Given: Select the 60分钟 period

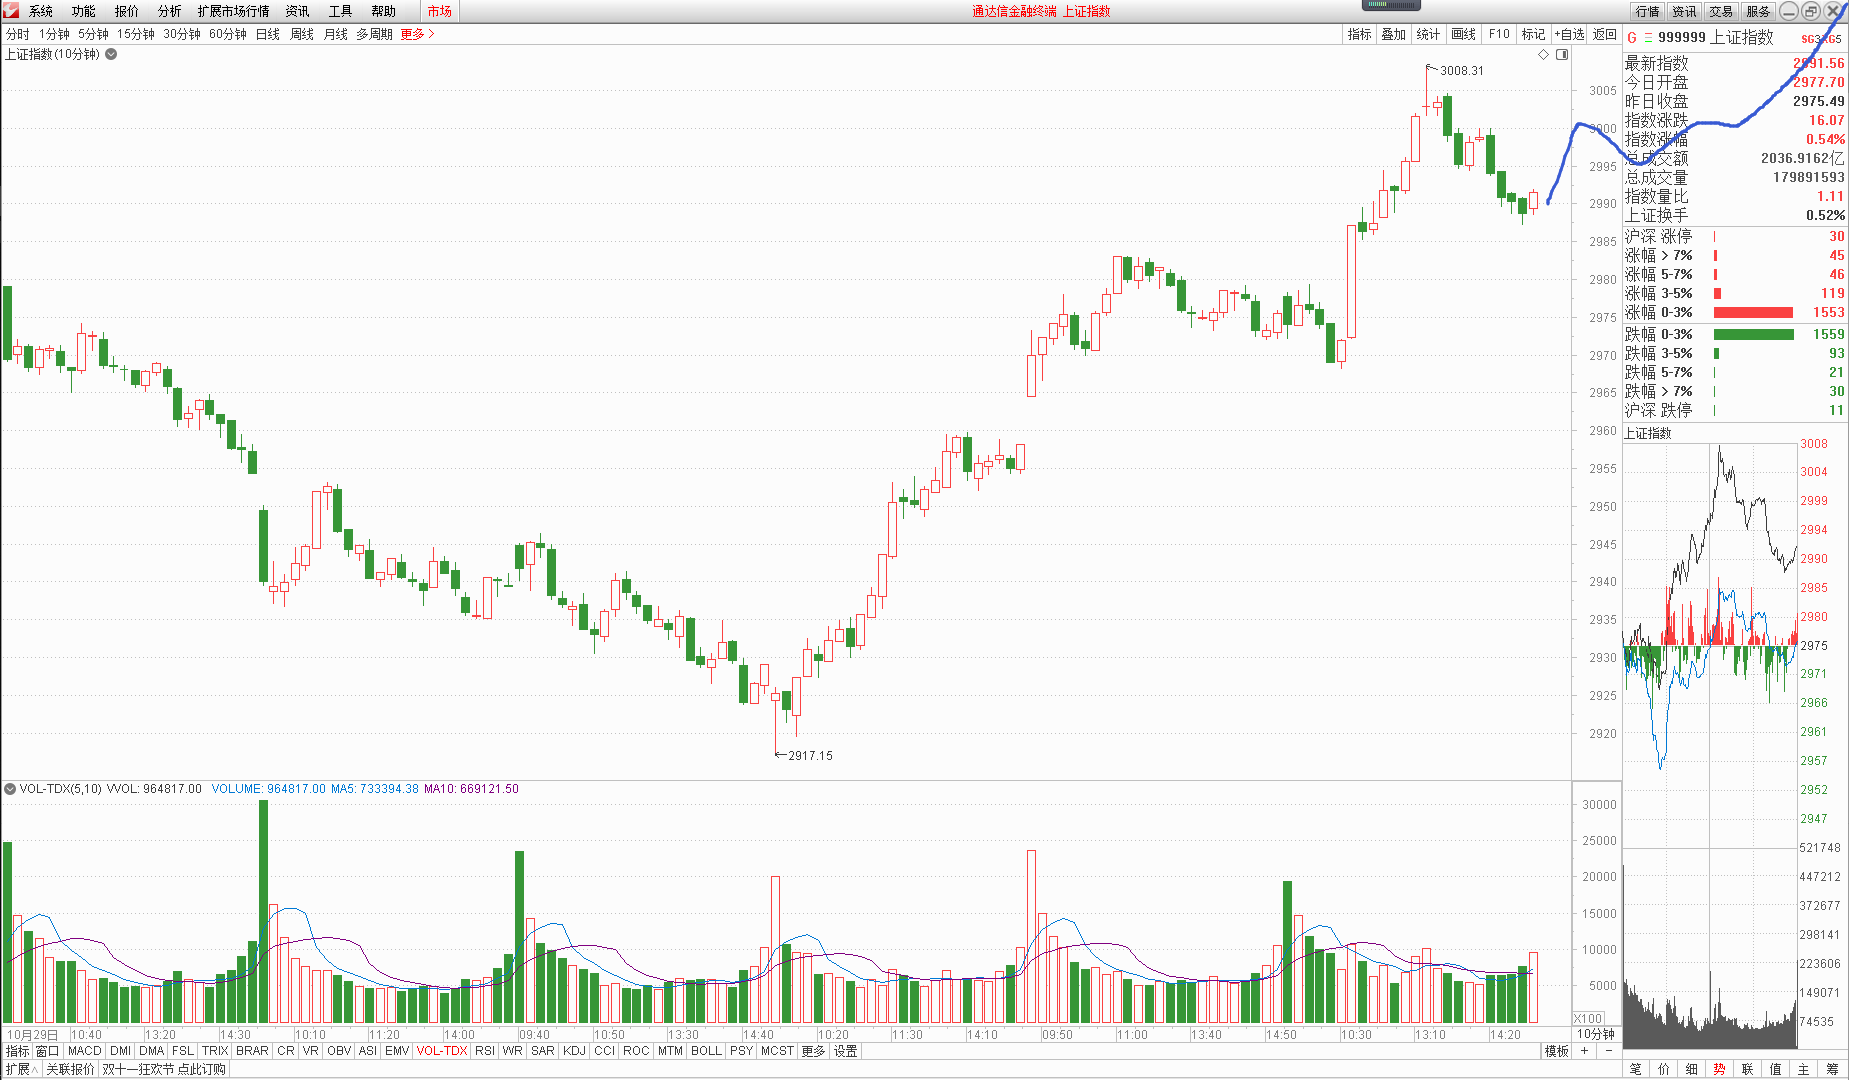Looking at the screenshot, I should (x=227, y=34).
